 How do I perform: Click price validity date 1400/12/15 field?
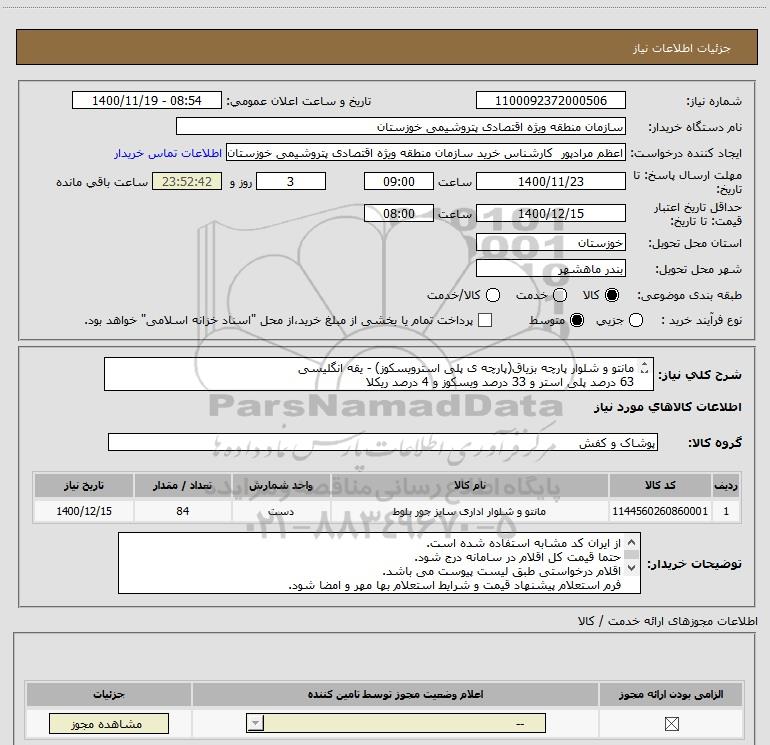pyautogui.click(x=550, y=213)
